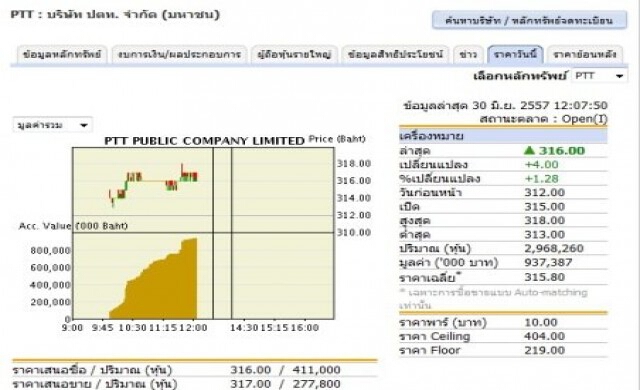
Task: Open the ข้อมูลหลักทรัพย์ tab
Action: (x=62, y=54)
